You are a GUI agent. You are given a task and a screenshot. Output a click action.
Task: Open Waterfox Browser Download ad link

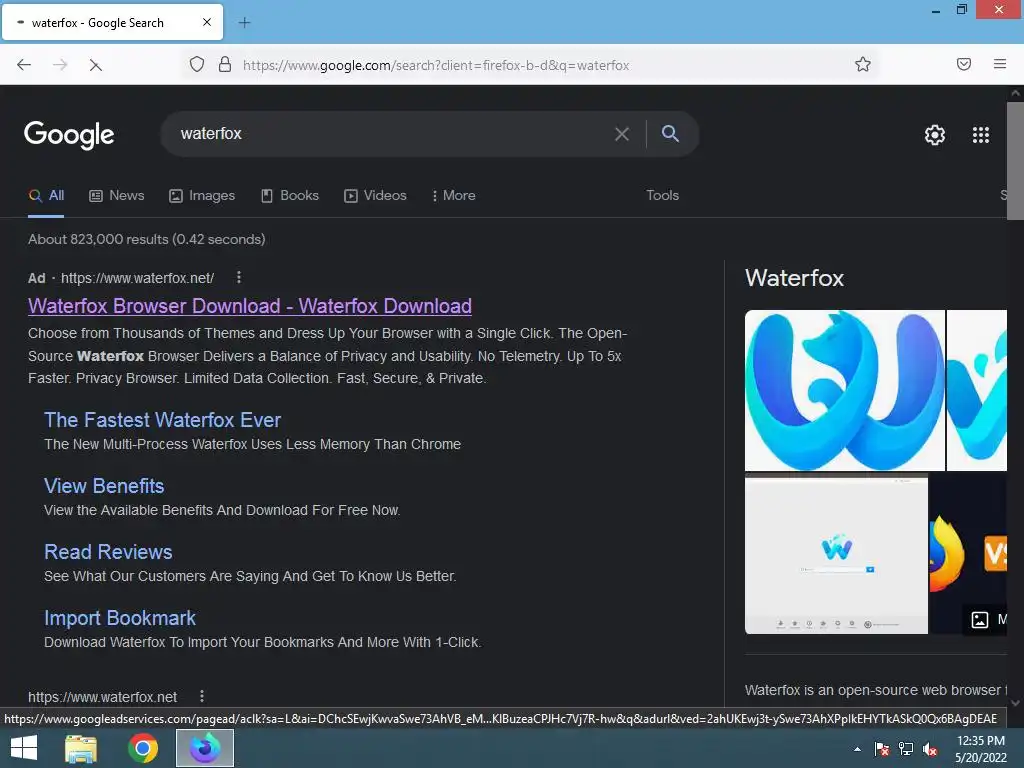coord(249,306)
